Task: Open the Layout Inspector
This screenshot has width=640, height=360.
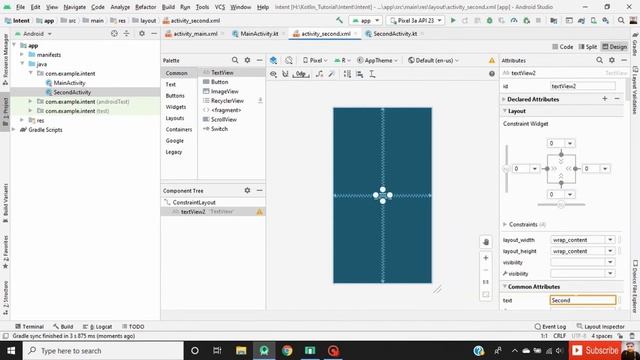Action: 600,327
